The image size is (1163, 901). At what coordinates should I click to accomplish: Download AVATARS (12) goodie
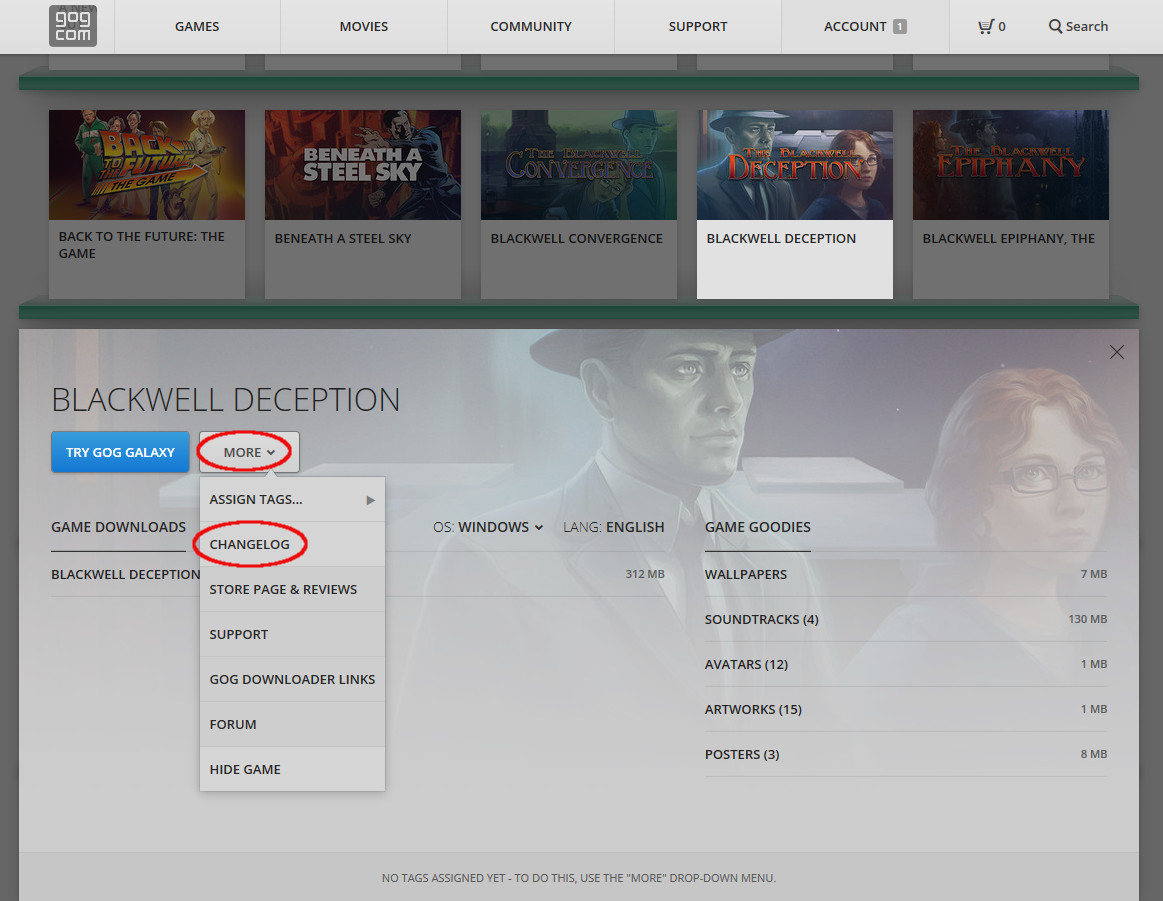(906, 664)
